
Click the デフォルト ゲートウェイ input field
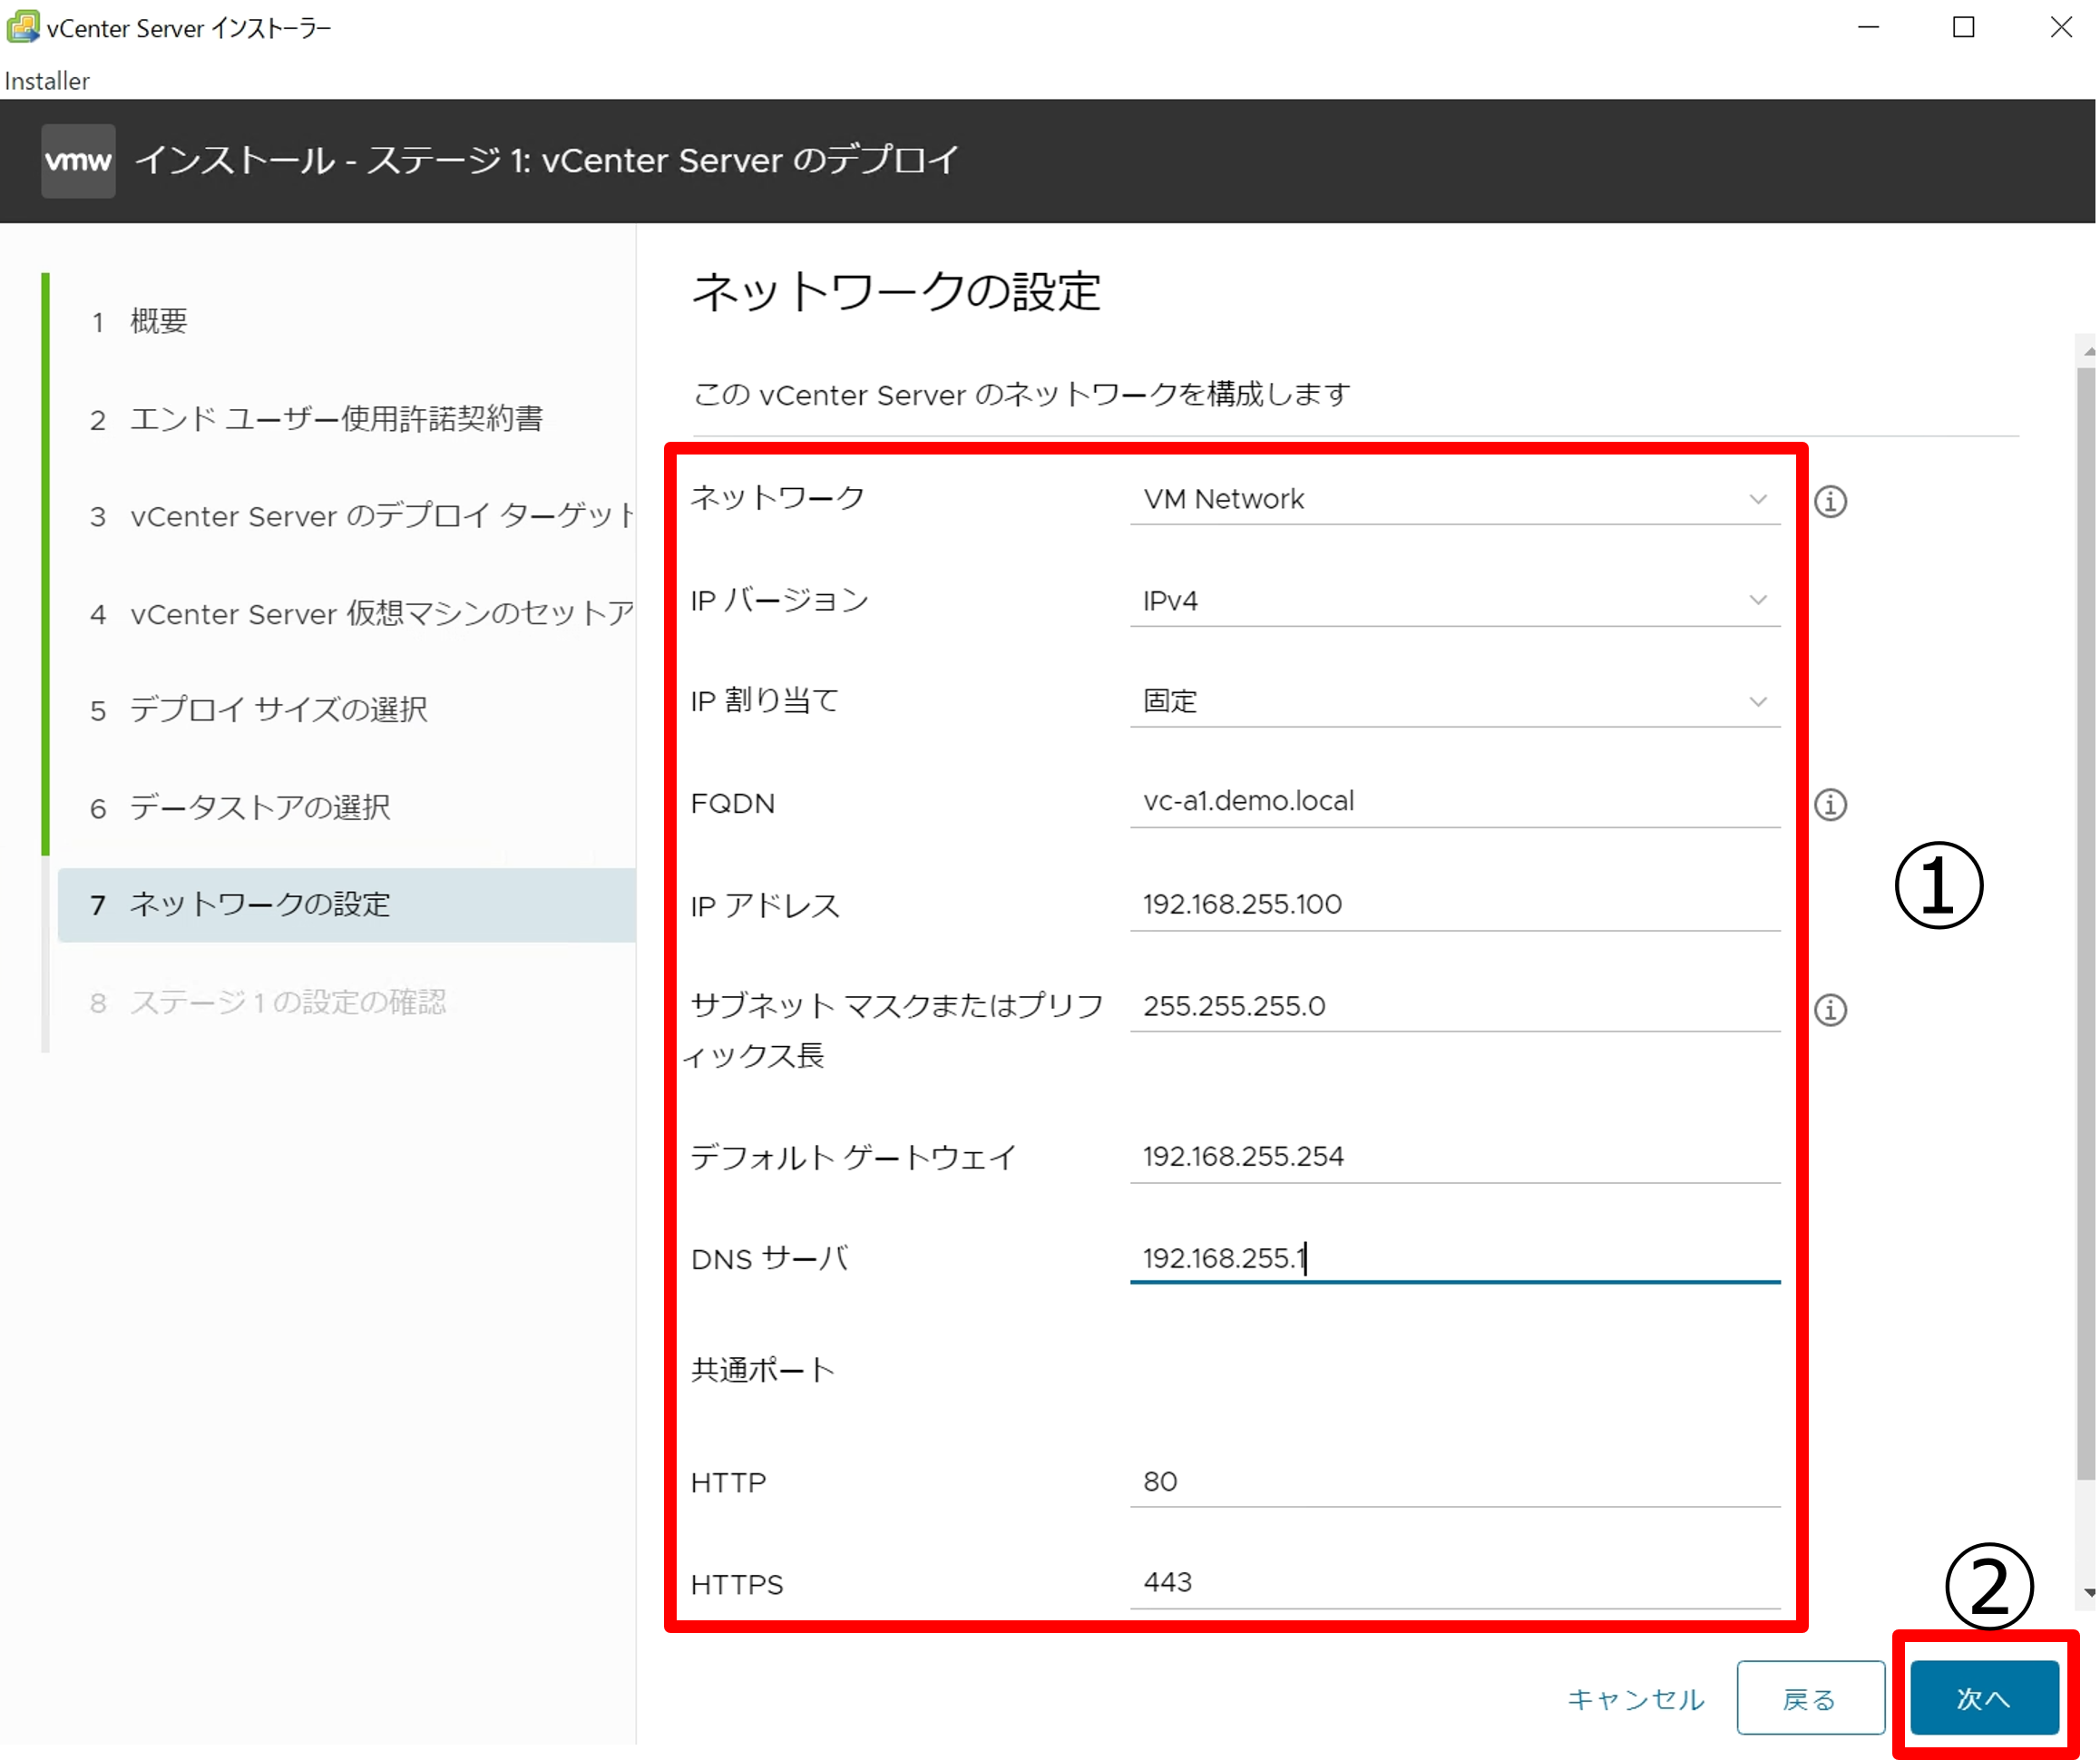coord(1454,1156)
